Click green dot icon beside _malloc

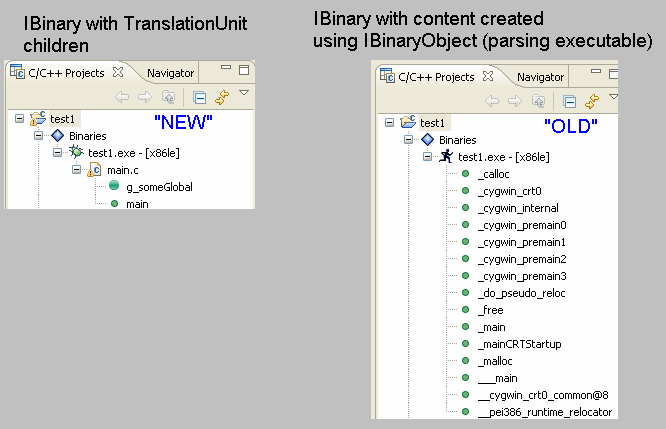[x=466, y=361]
